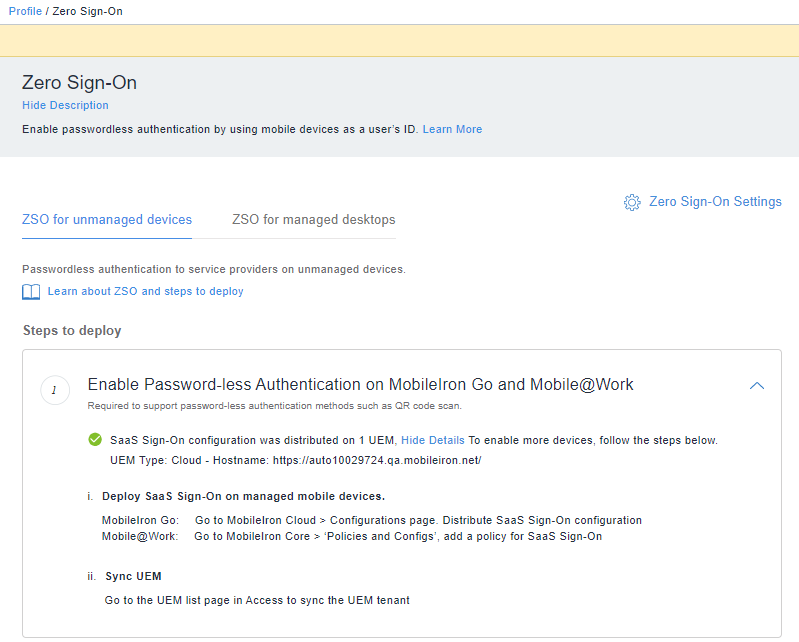Click the UEM hostname URL text

point(377,460)
